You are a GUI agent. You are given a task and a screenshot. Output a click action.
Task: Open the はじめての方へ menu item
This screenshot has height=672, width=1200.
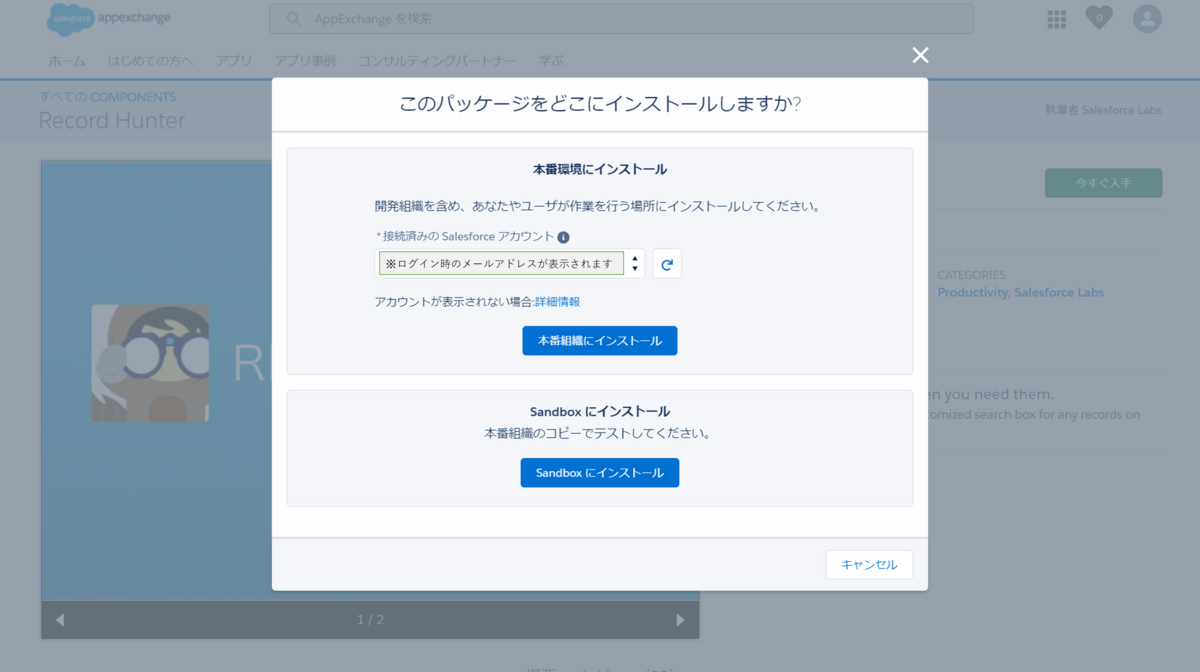pos(150,61)
